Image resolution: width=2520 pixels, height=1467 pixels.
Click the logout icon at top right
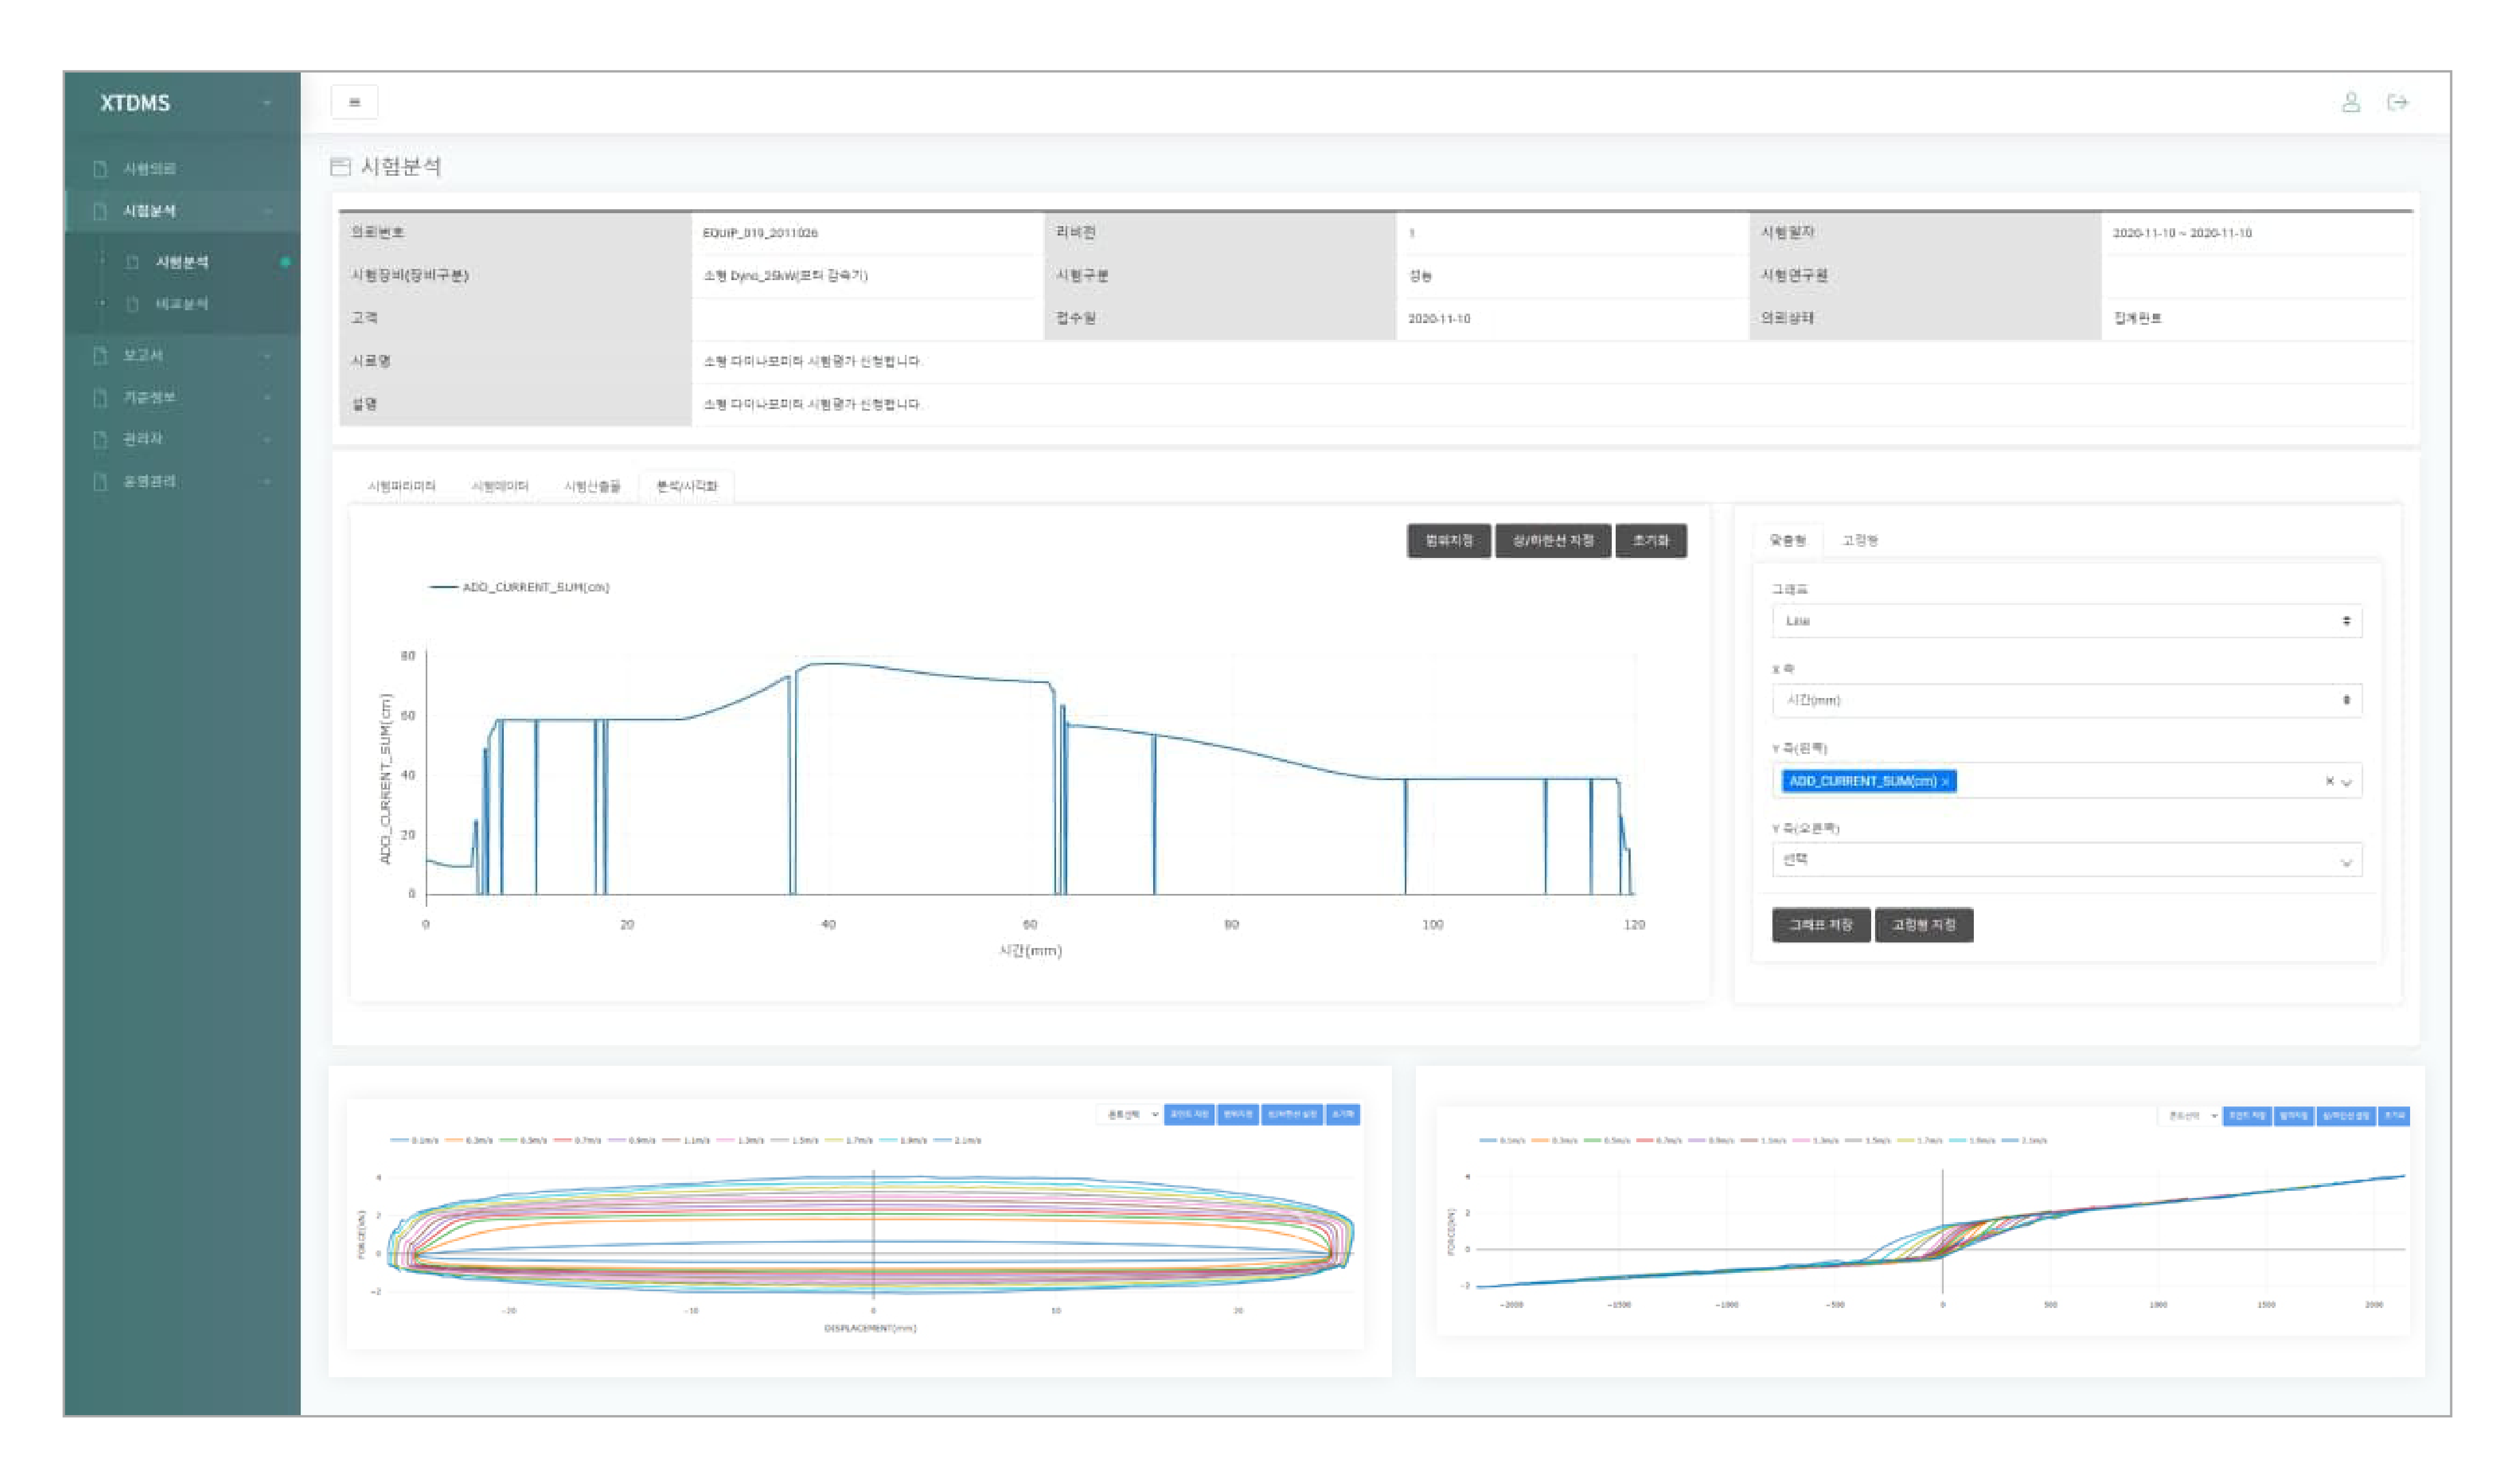coord(2397,102)
